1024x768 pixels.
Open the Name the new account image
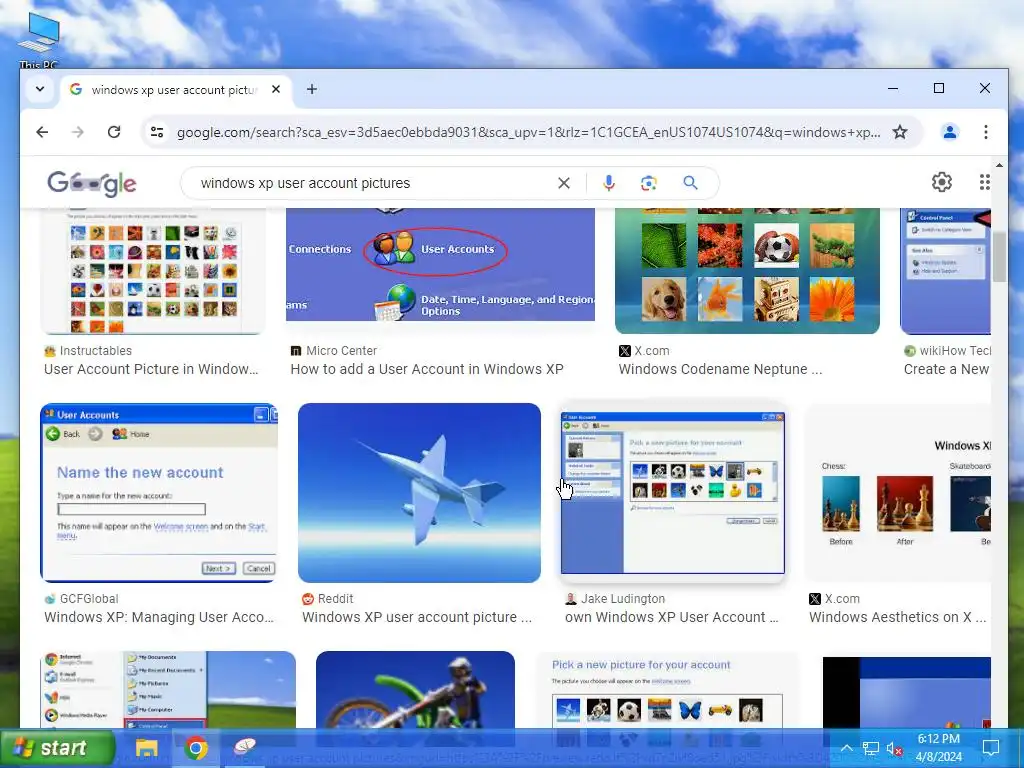[159, 492]
